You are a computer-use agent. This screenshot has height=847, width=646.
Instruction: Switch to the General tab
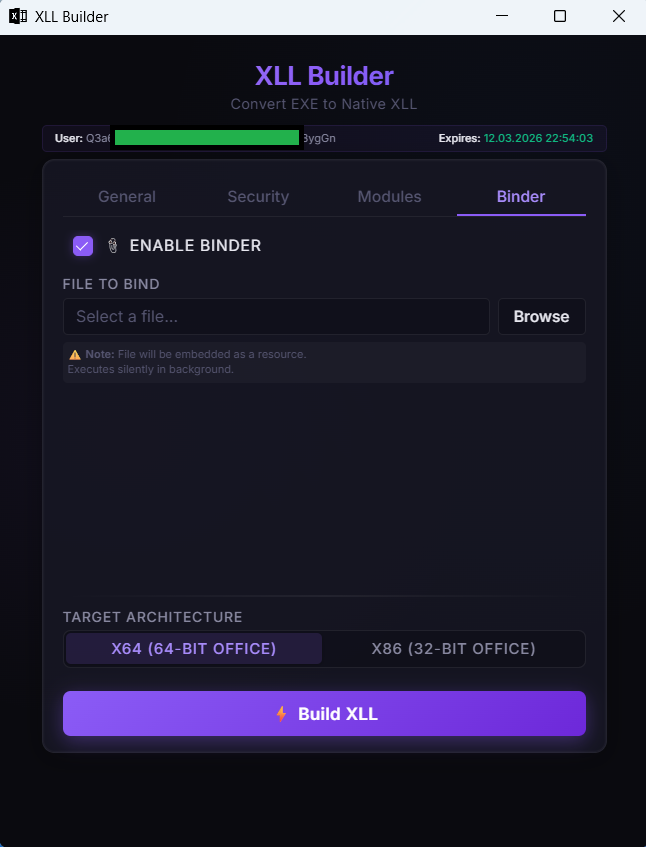(x=127, y=197)
